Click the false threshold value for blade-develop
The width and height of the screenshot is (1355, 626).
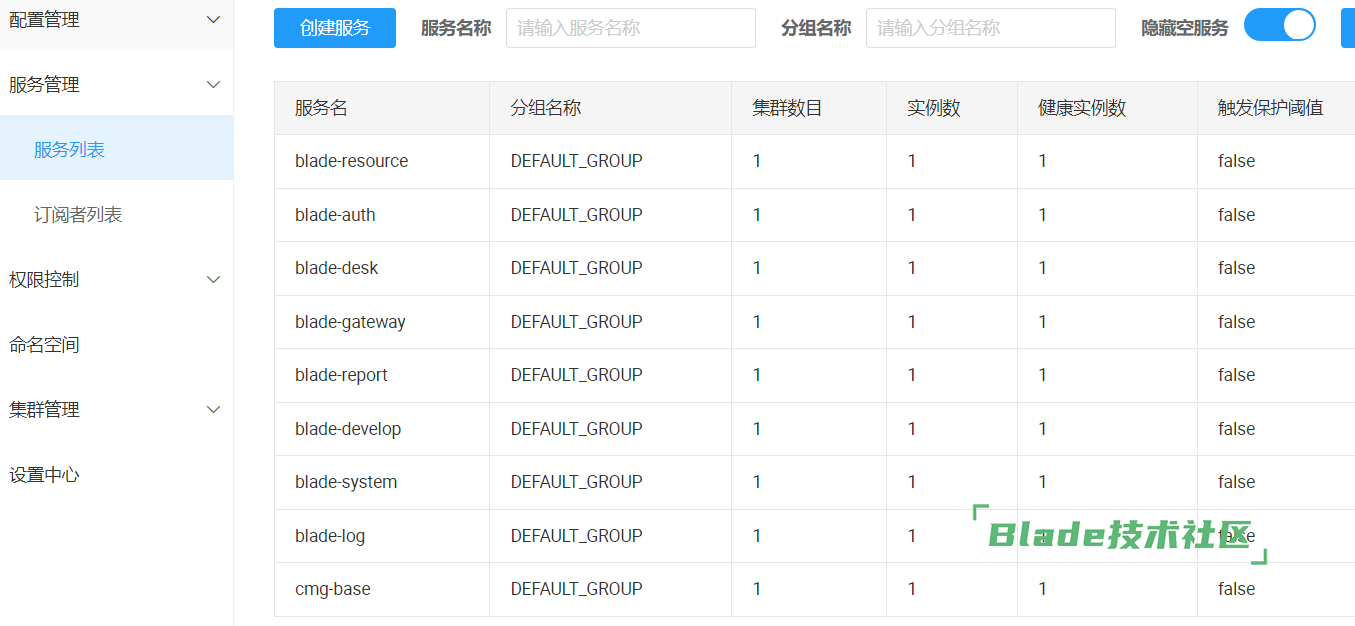[1236, 429]
